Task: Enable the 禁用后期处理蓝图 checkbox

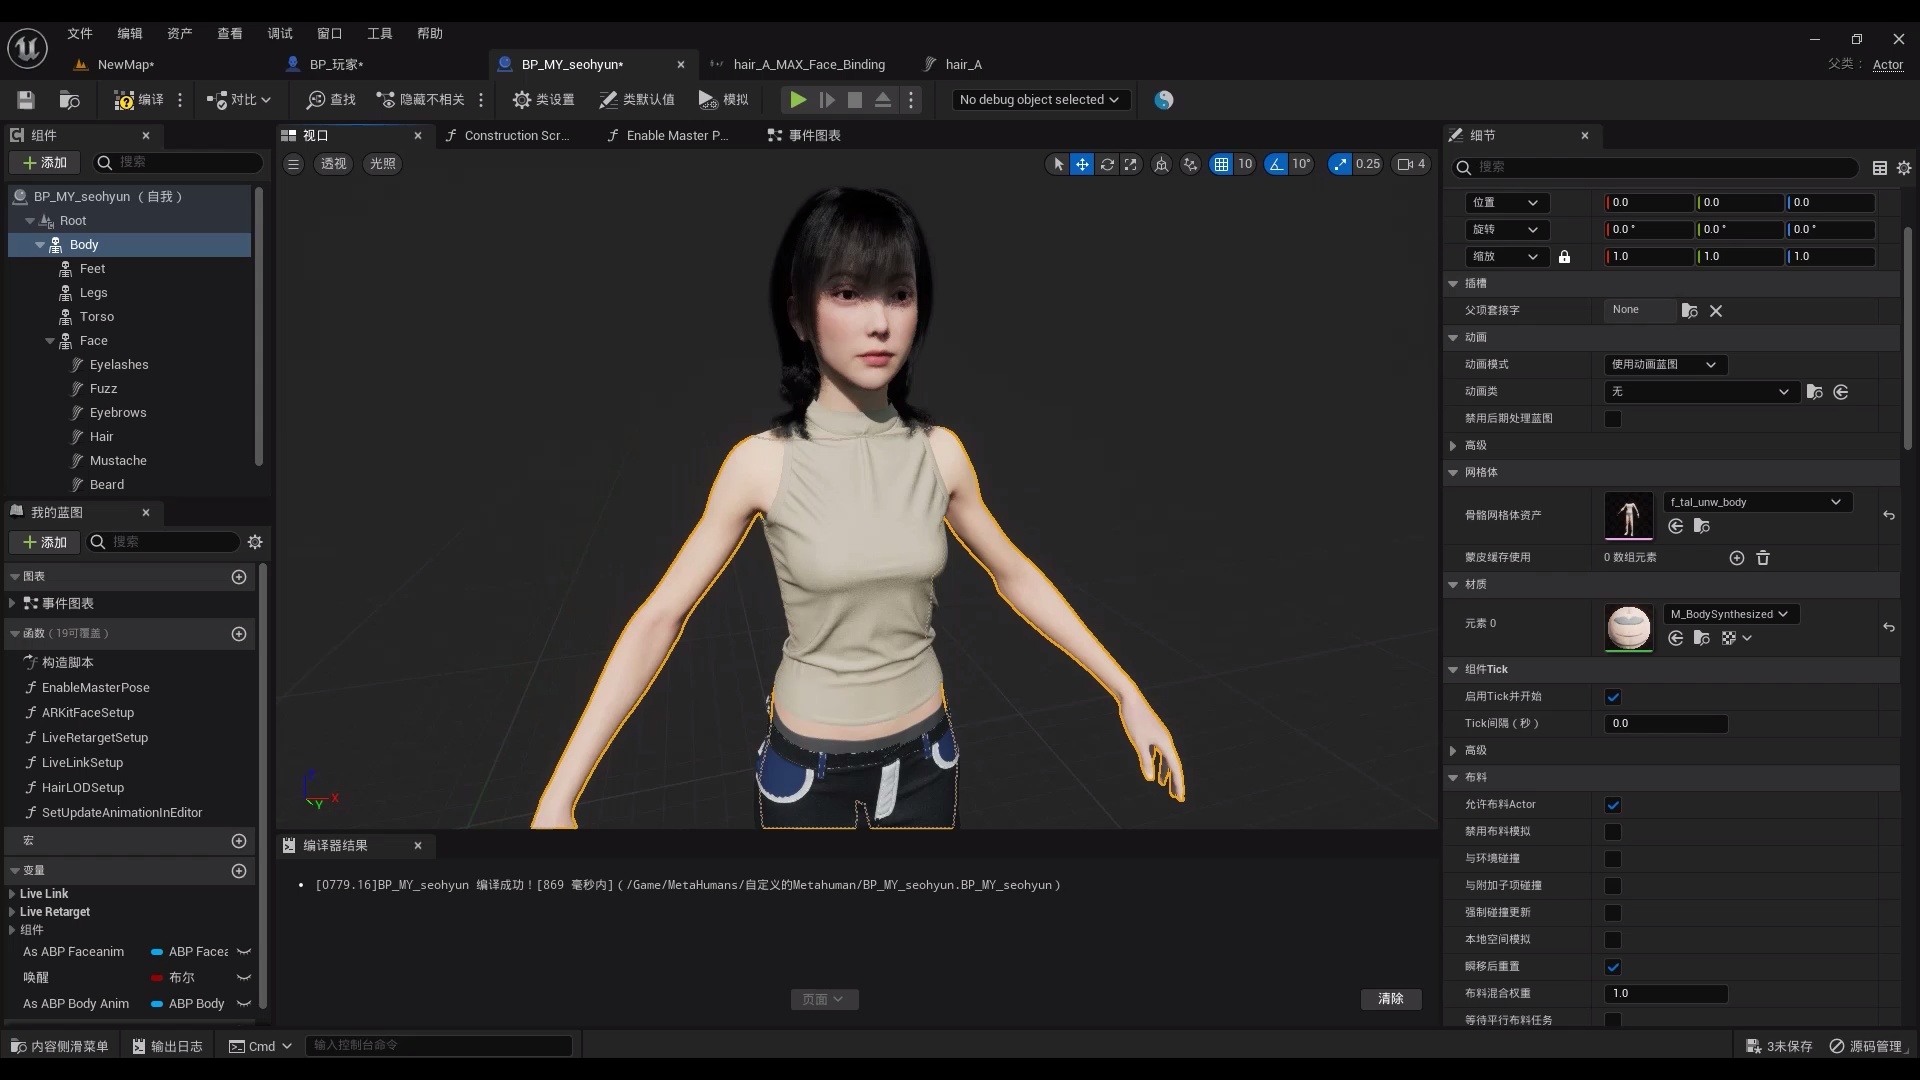Action: click(1613, 419)
